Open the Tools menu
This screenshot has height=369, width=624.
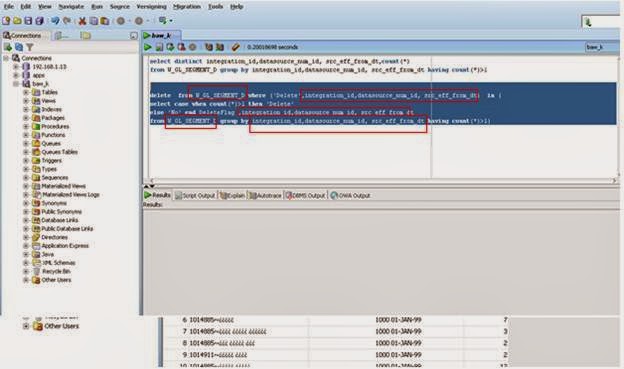215,6
